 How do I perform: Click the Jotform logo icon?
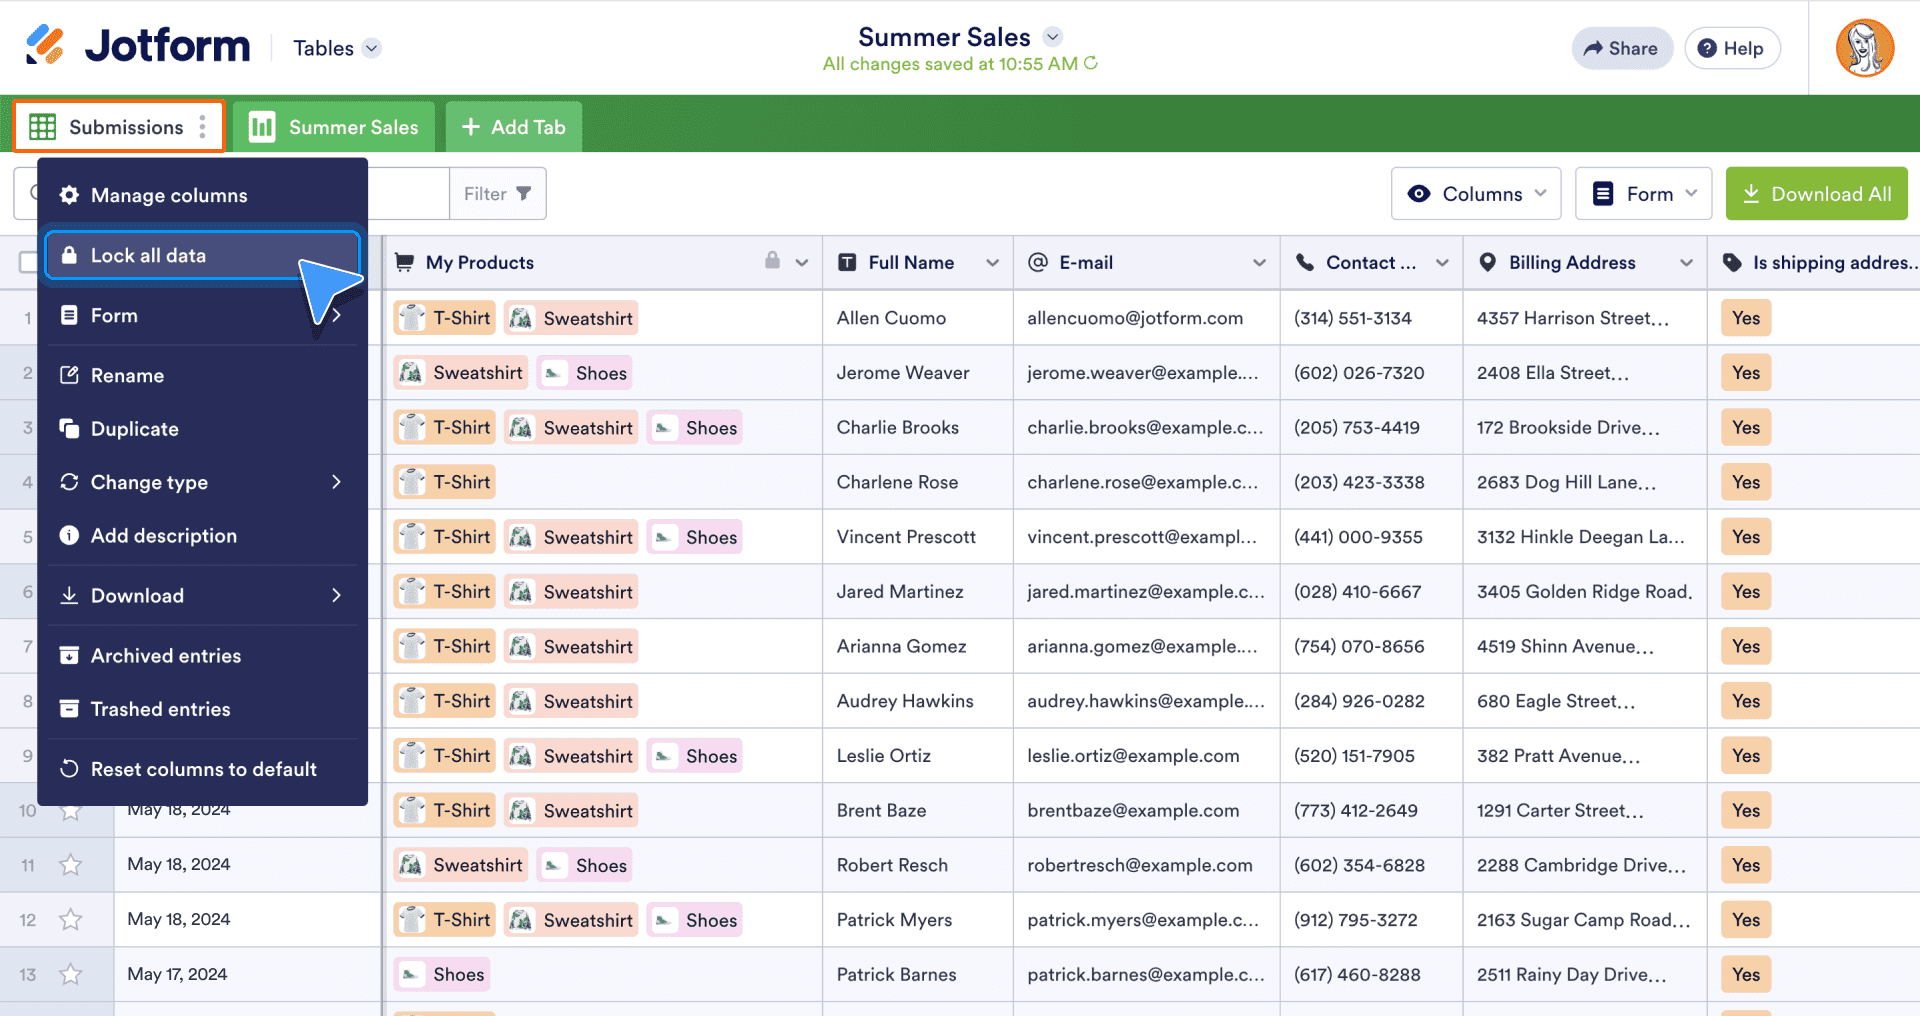click(x=45, y=46)
